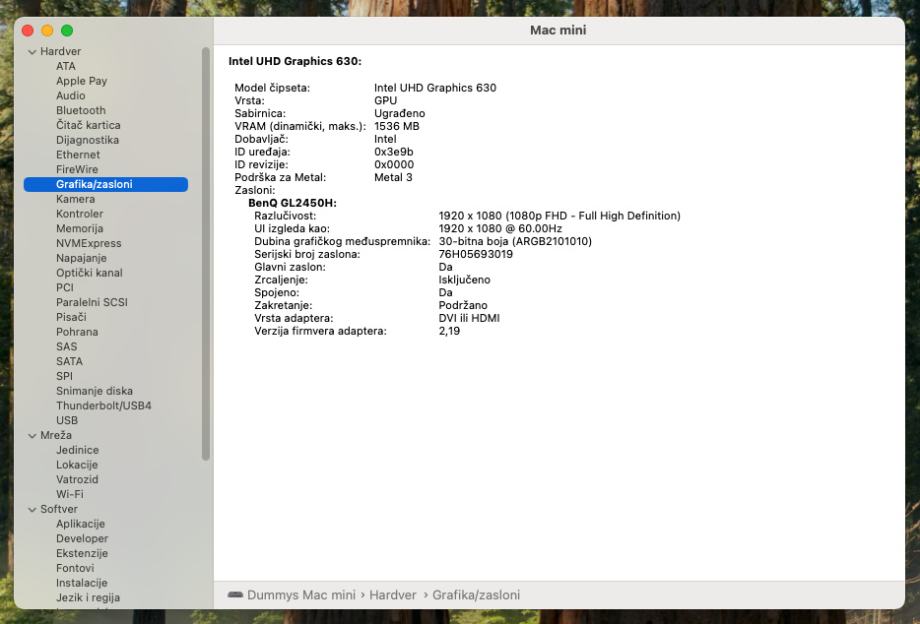Click Hardver in the bottom path bar

click(x=393, y=595)
